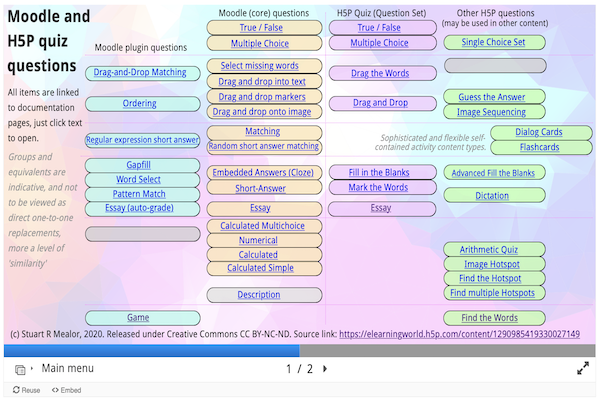Open Dictation link
The image size is (600, 400).
(492, 196)
